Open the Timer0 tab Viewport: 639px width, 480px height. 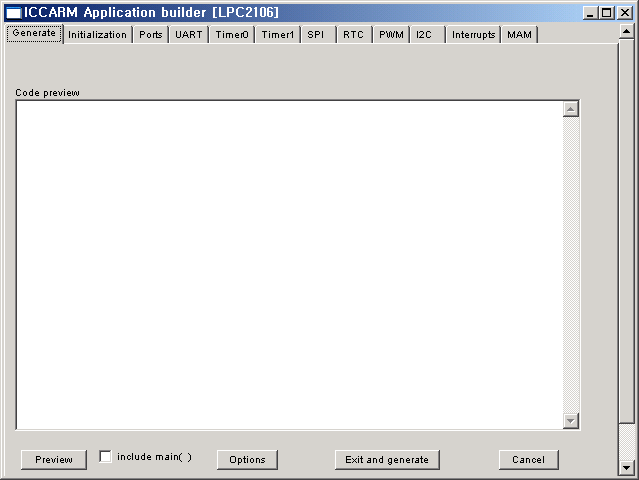[x=232, y=35]
